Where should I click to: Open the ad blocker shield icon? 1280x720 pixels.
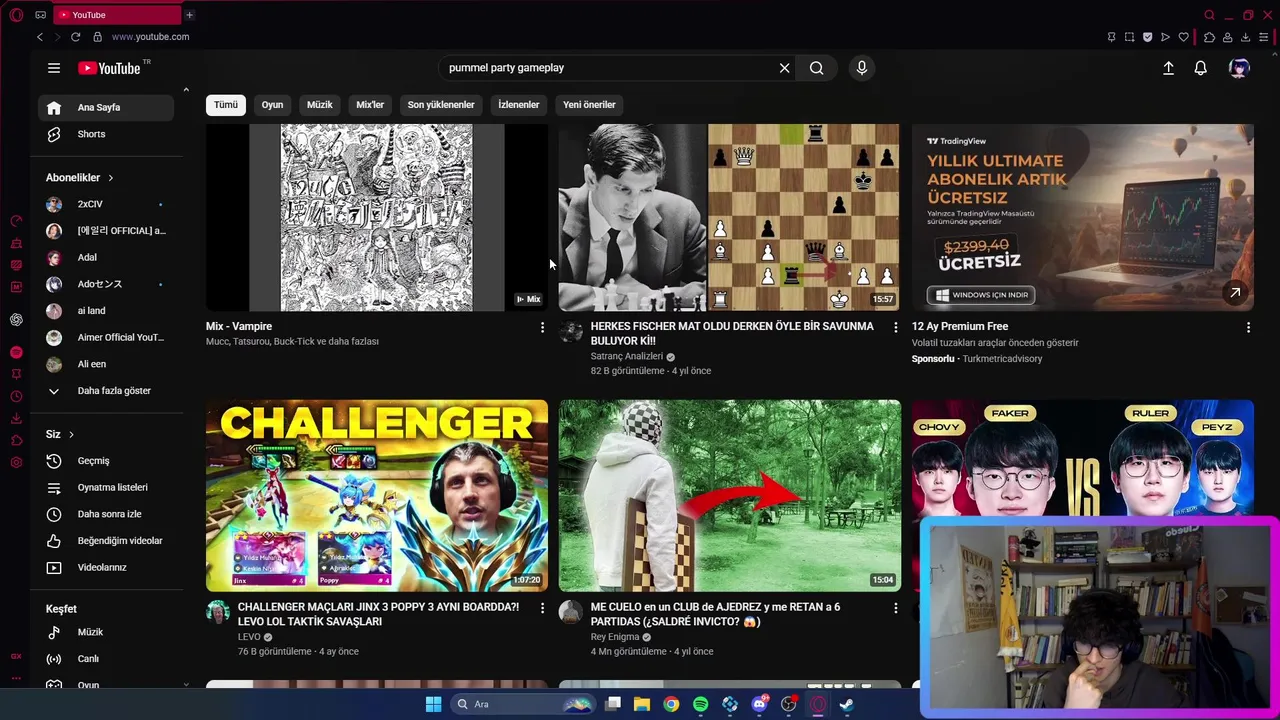click(1147, 37)
